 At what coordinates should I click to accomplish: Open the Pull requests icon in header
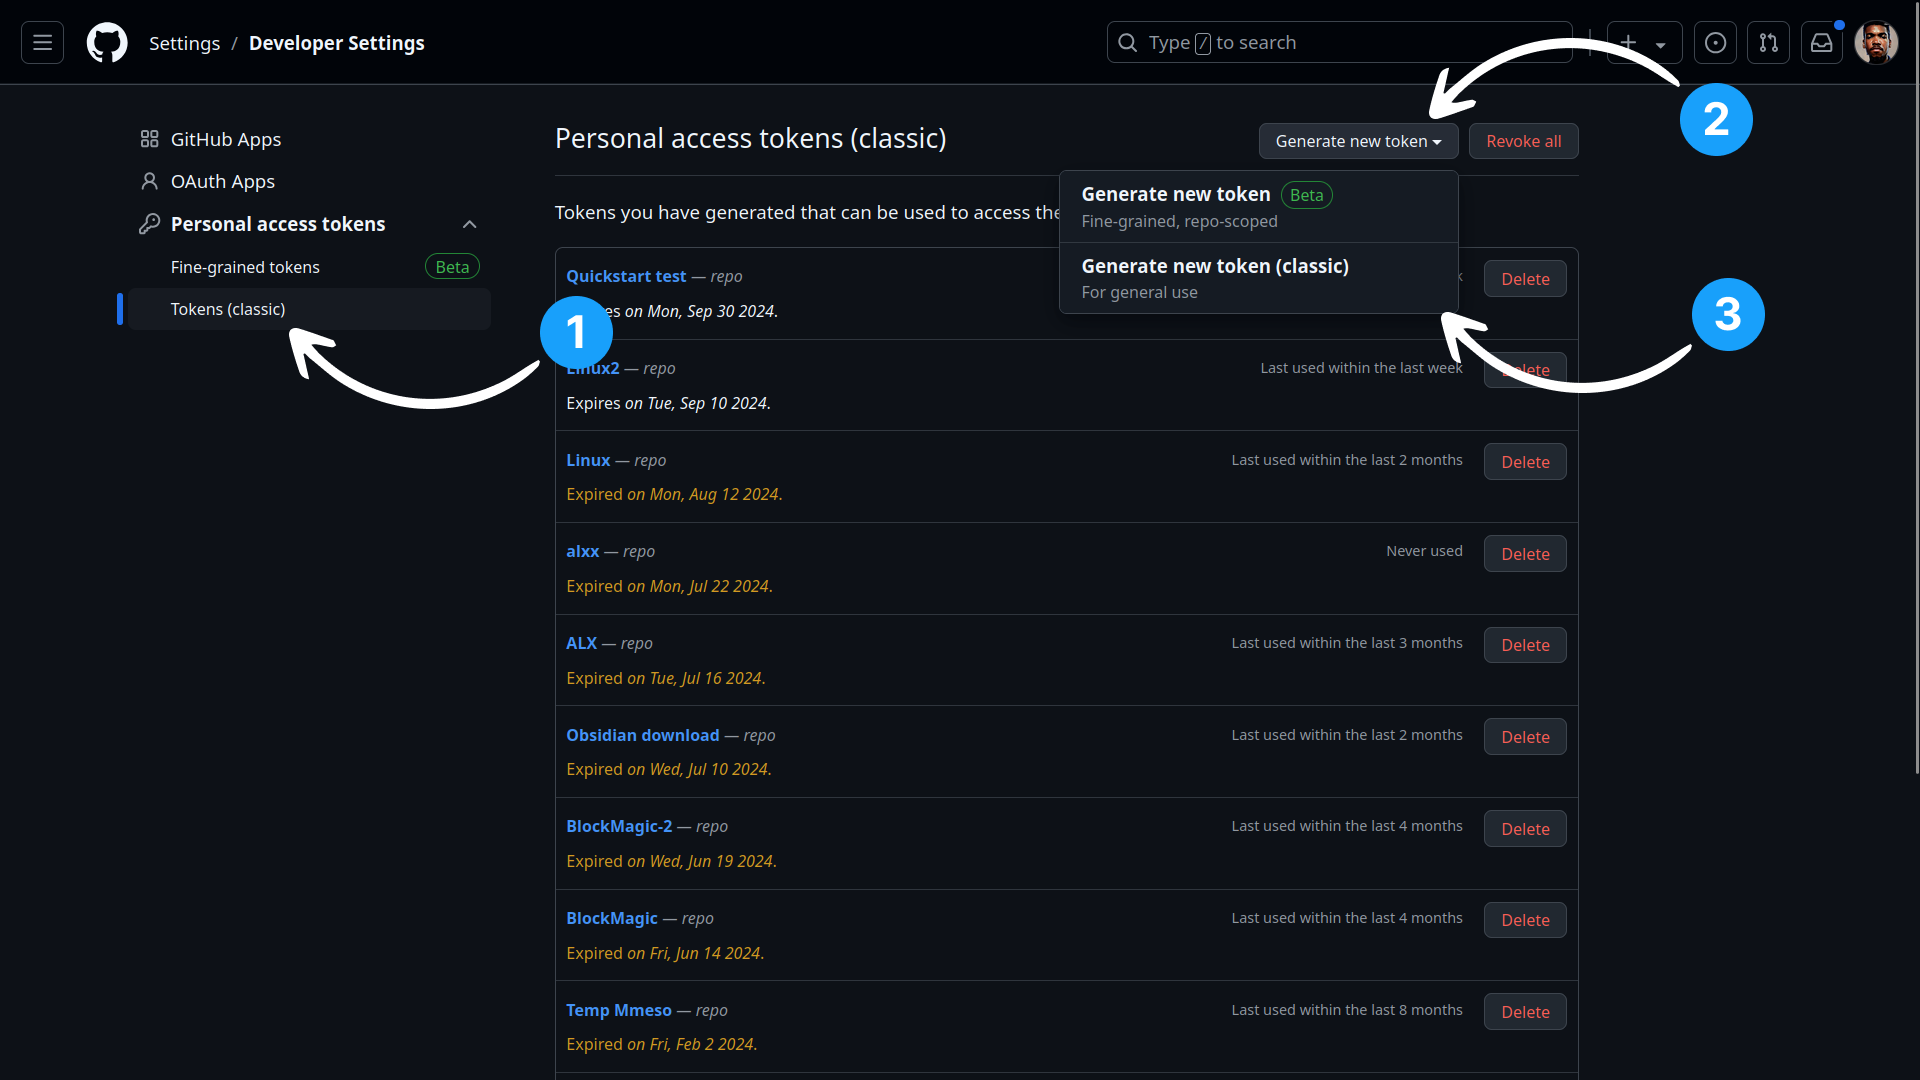(1768, 43)
